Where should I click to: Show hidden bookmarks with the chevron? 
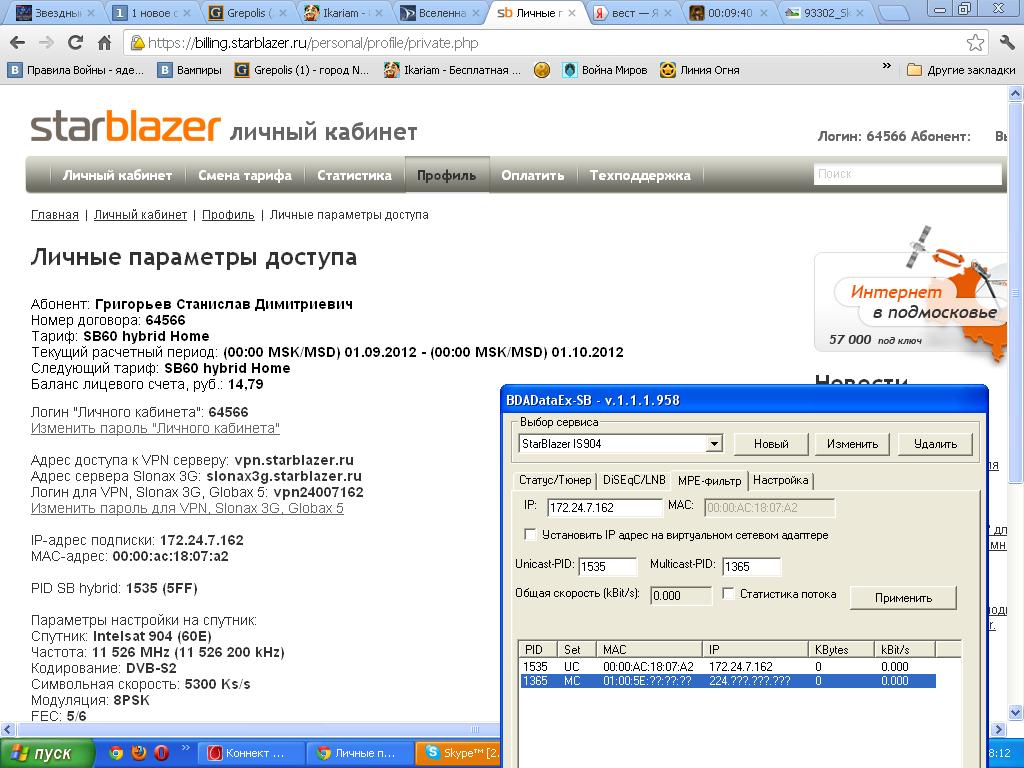(x=886, y=66)
